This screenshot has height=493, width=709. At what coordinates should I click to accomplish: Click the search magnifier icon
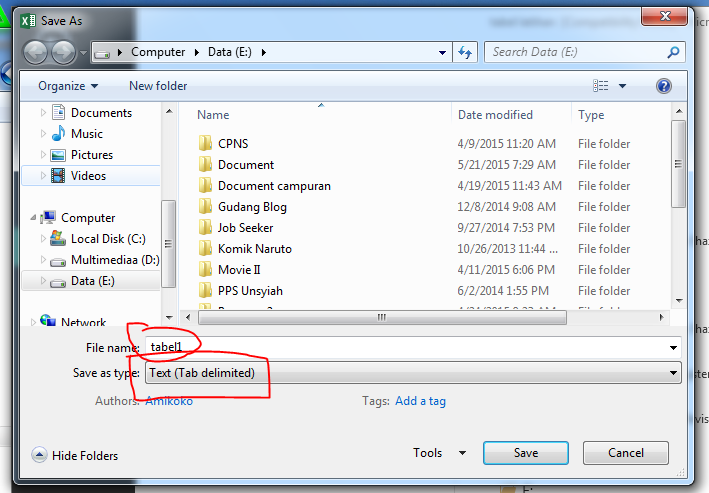[673, 52]
